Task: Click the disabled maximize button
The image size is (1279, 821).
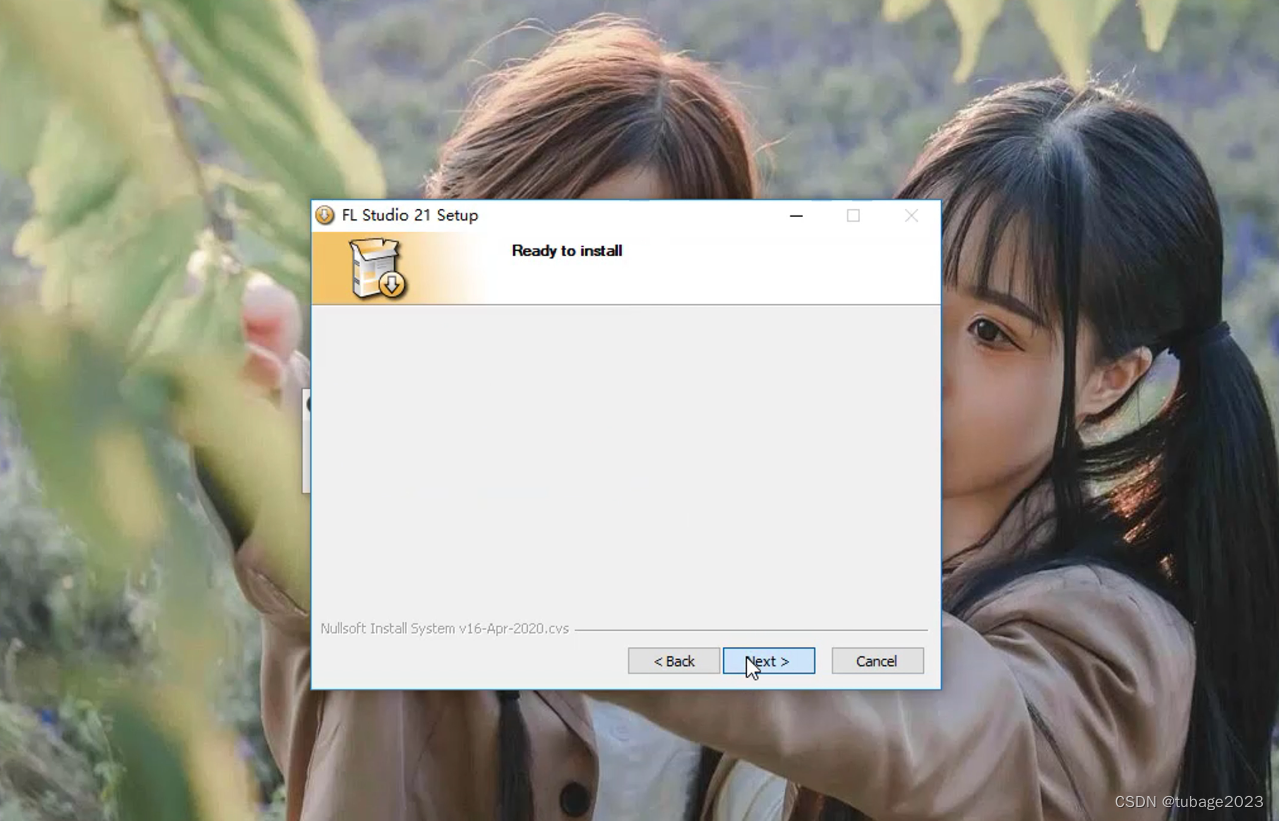Action: (853, 215)
